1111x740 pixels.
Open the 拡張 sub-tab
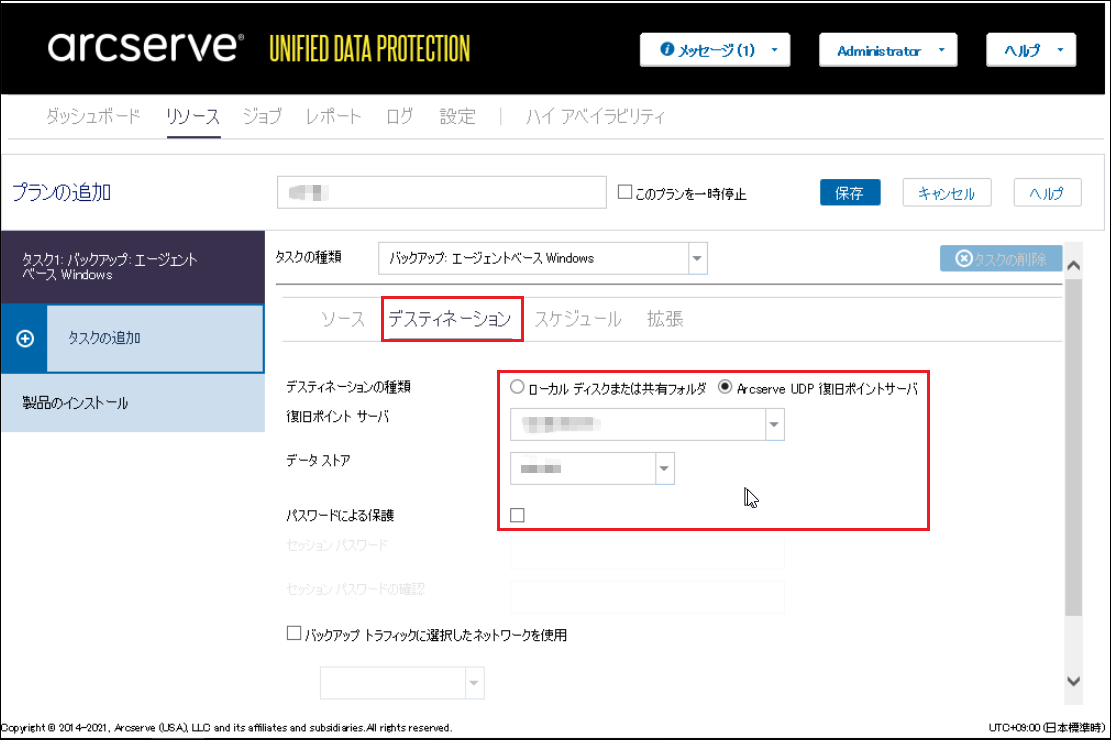pos(665,319)
